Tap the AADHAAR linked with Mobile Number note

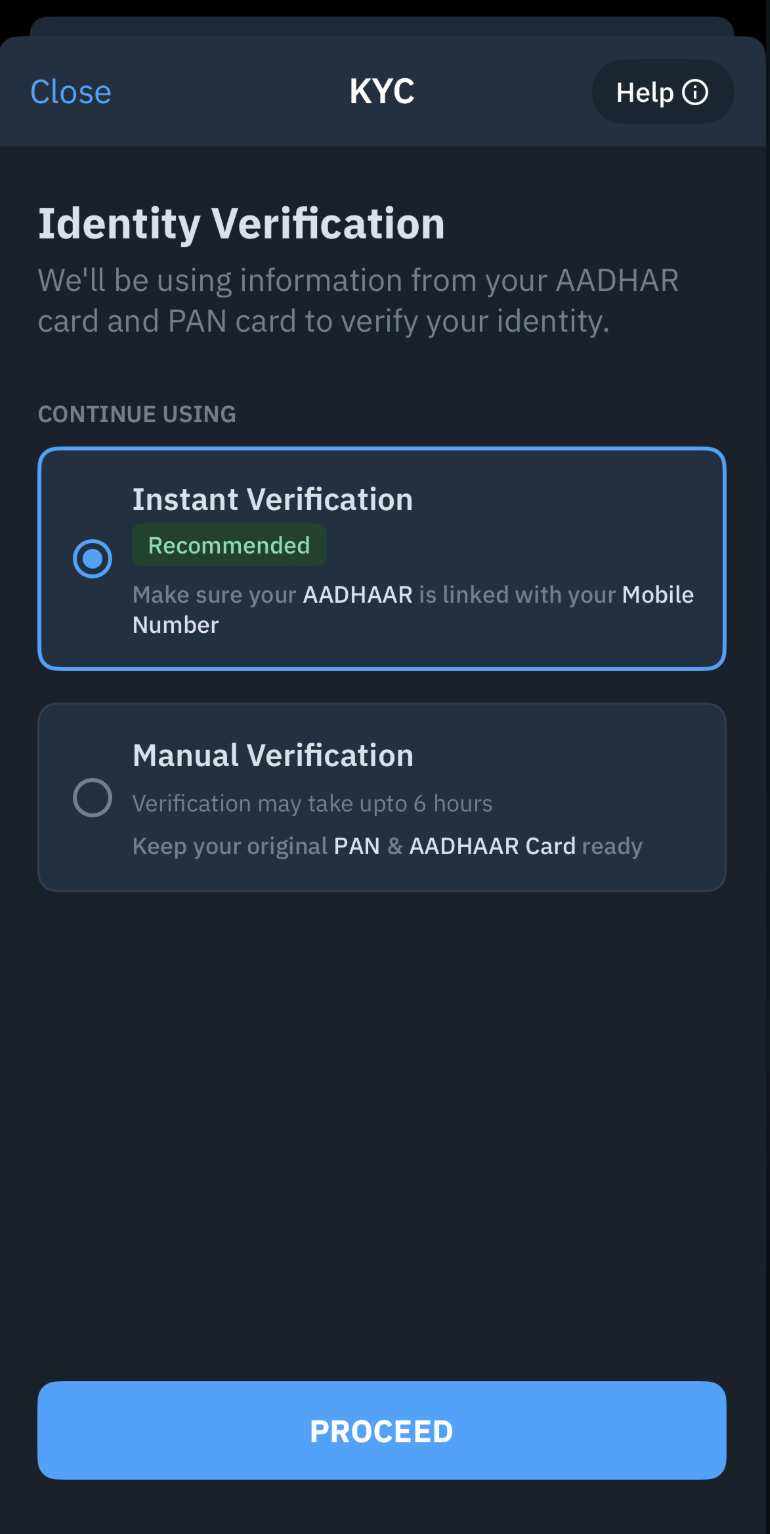pyautogui.click(x=412, y=609)
